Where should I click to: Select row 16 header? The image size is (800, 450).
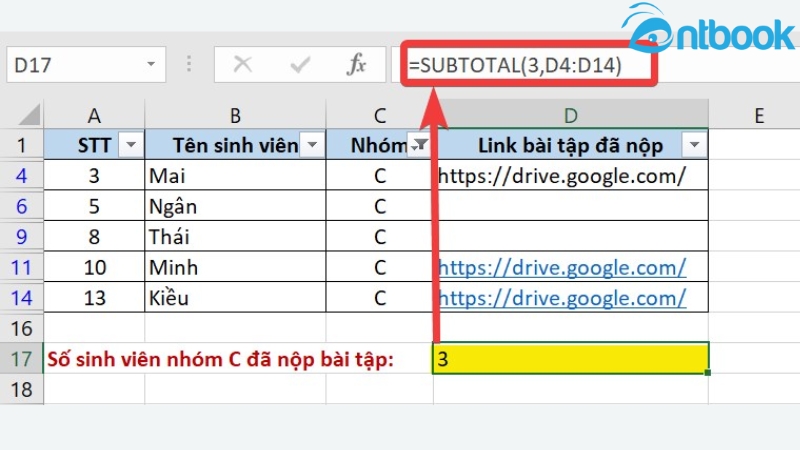pyautogui.click(x=21, y=328)
